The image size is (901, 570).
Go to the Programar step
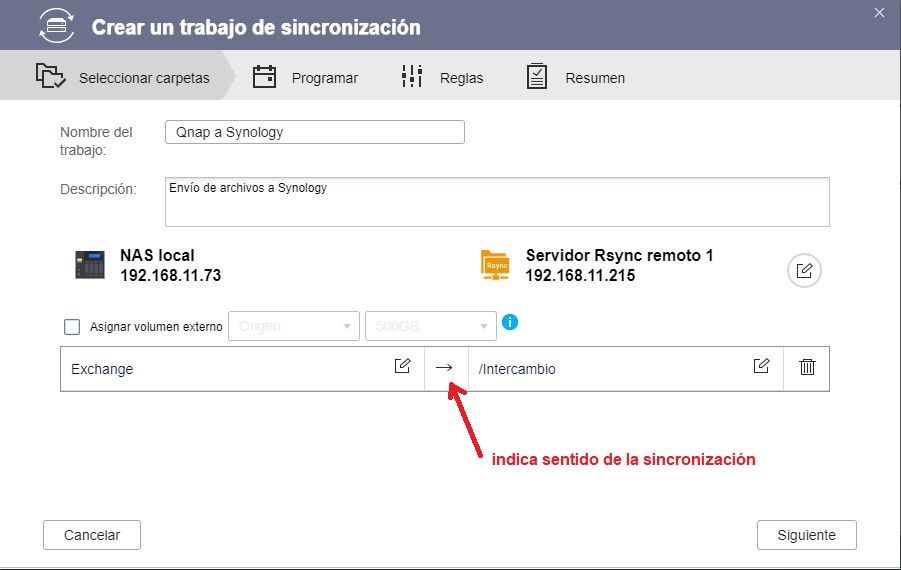(x=305, y=78)
